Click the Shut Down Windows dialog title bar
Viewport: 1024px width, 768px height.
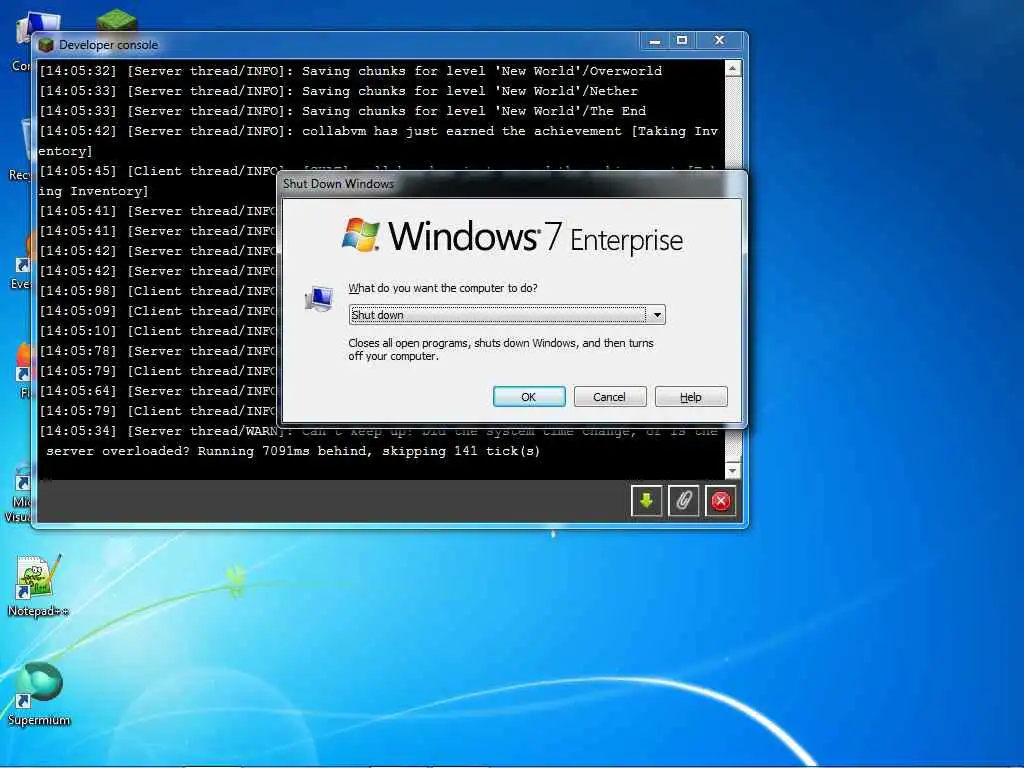tap(511, 184)
